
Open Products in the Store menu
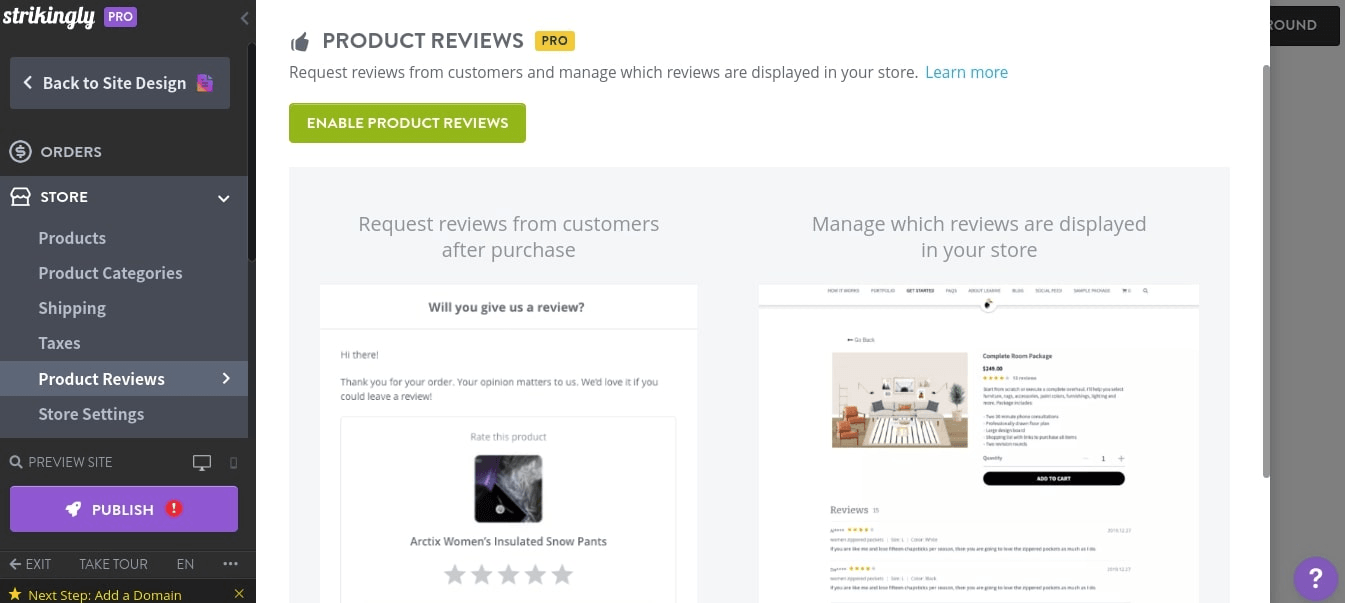tap(72, 238)
